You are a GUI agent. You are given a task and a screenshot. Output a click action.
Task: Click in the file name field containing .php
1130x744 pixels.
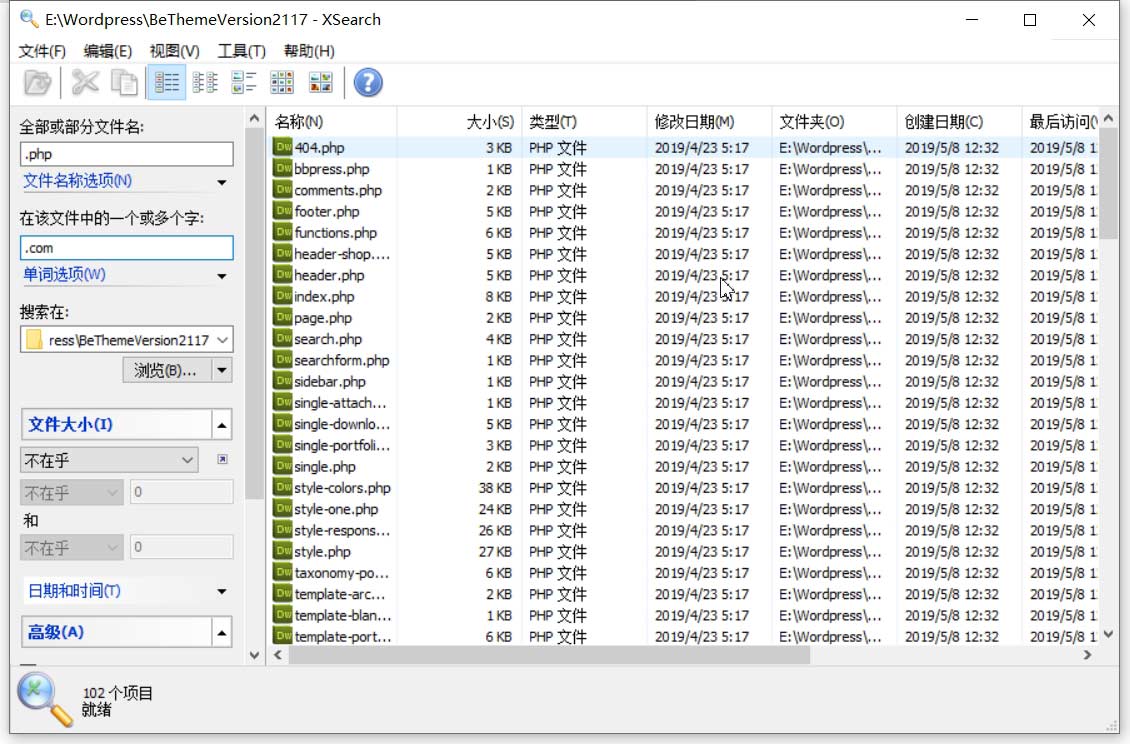click(127, 154)
